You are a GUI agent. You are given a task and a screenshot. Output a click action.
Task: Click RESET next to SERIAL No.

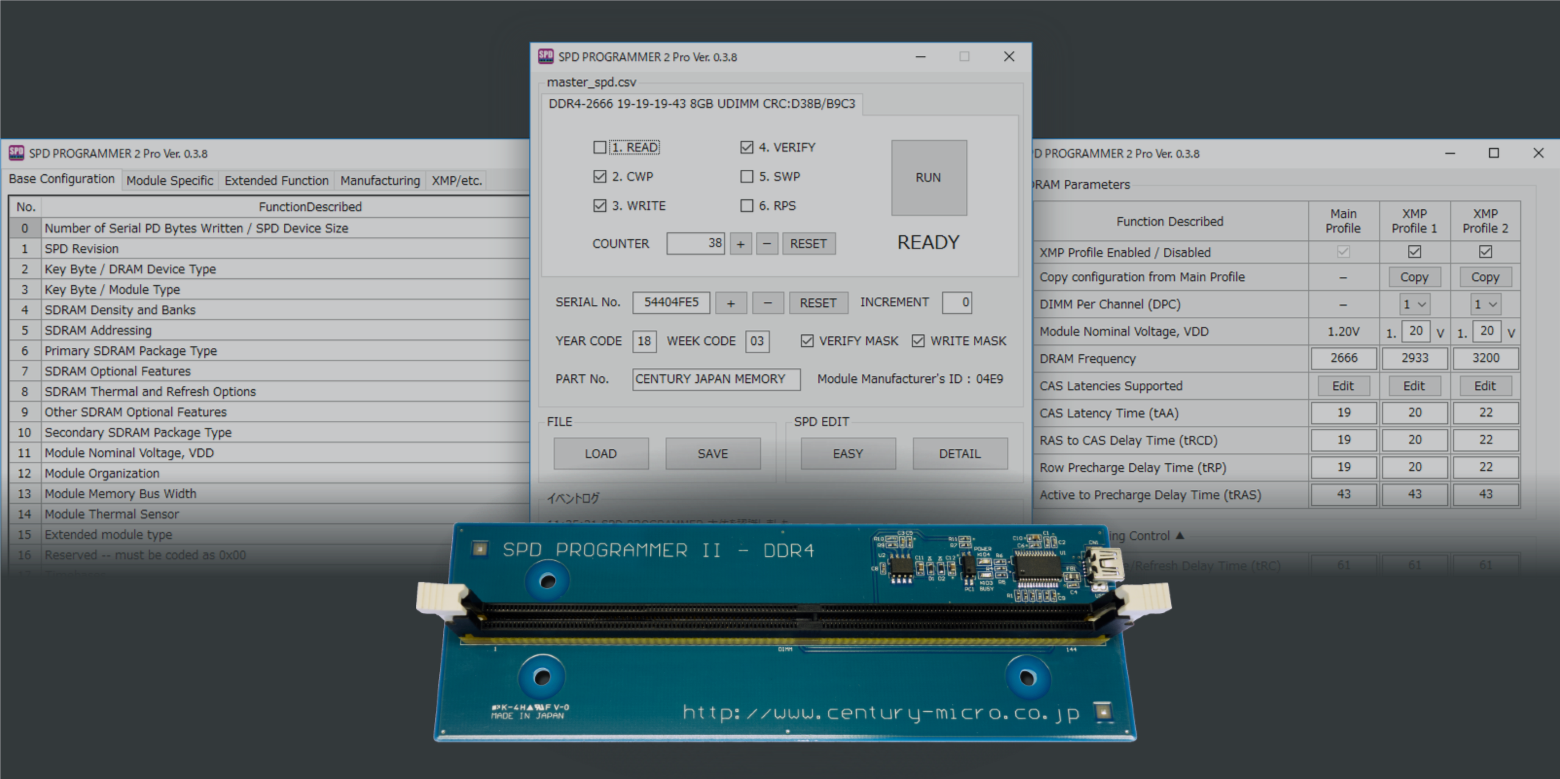tap(818, 303)
